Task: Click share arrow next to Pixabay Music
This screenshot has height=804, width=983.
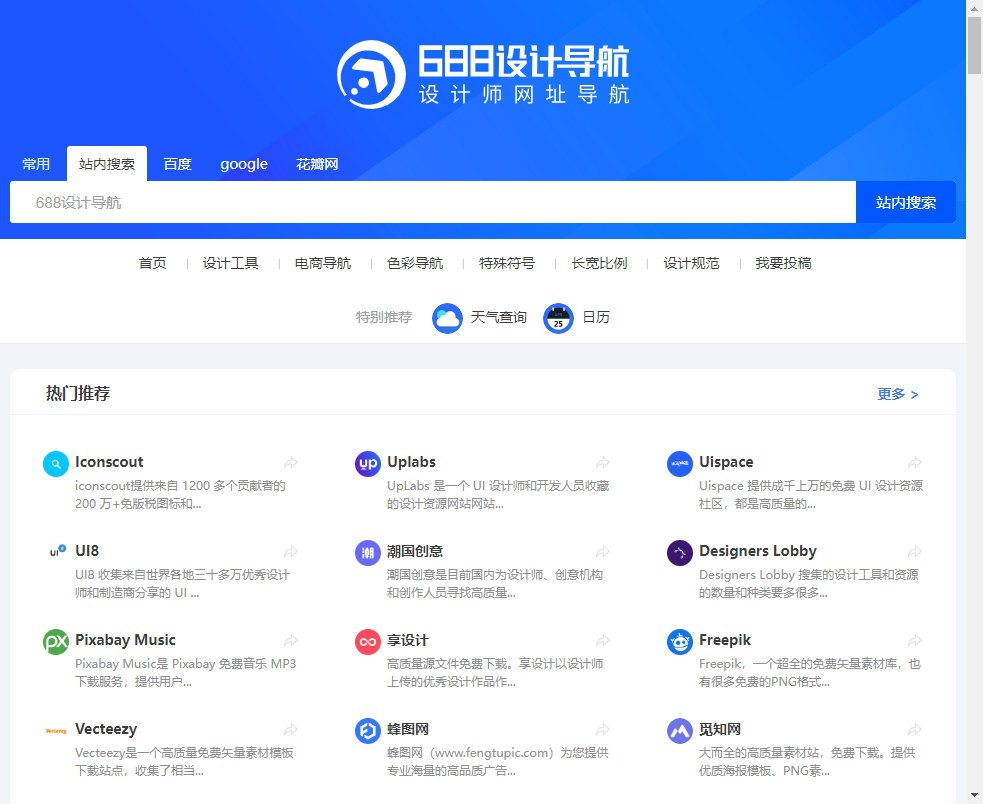Action: tap(290, 641)
